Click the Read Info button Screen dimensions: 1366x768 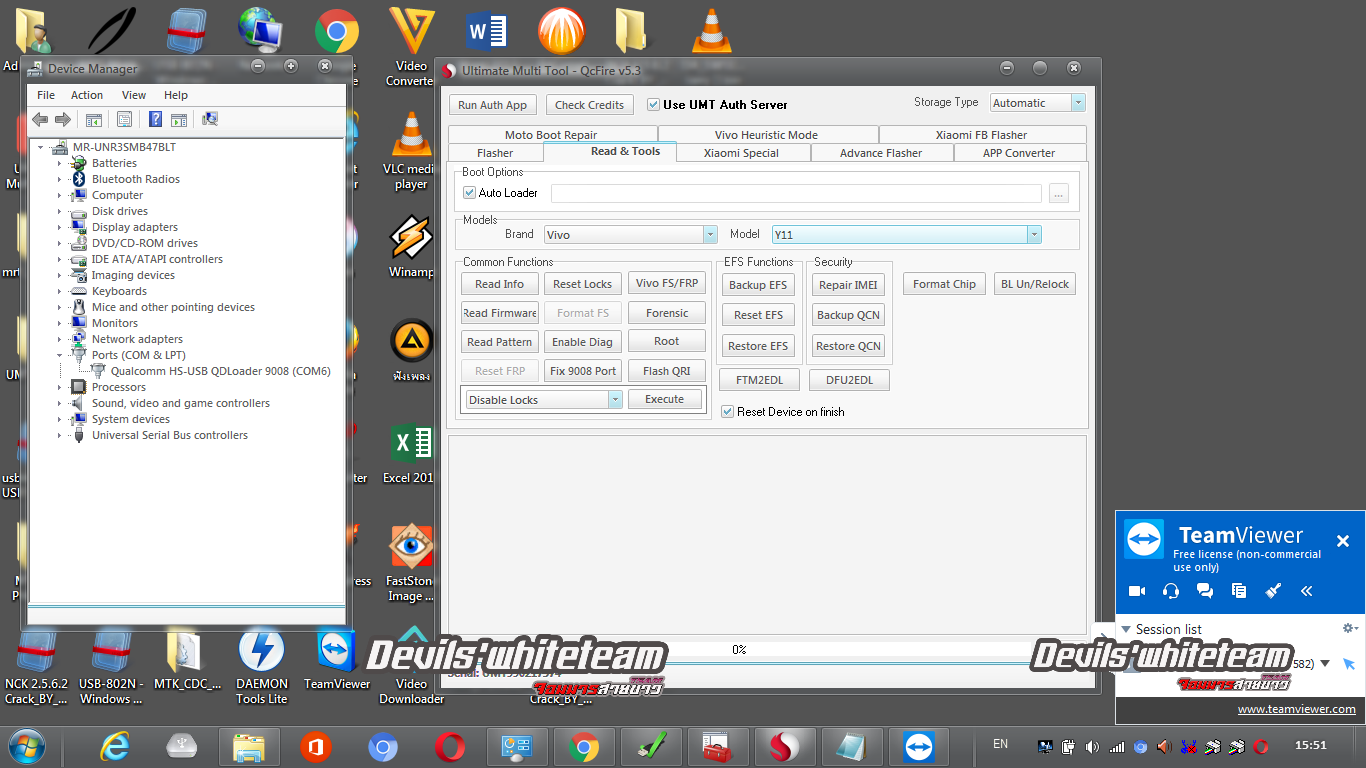500,284
